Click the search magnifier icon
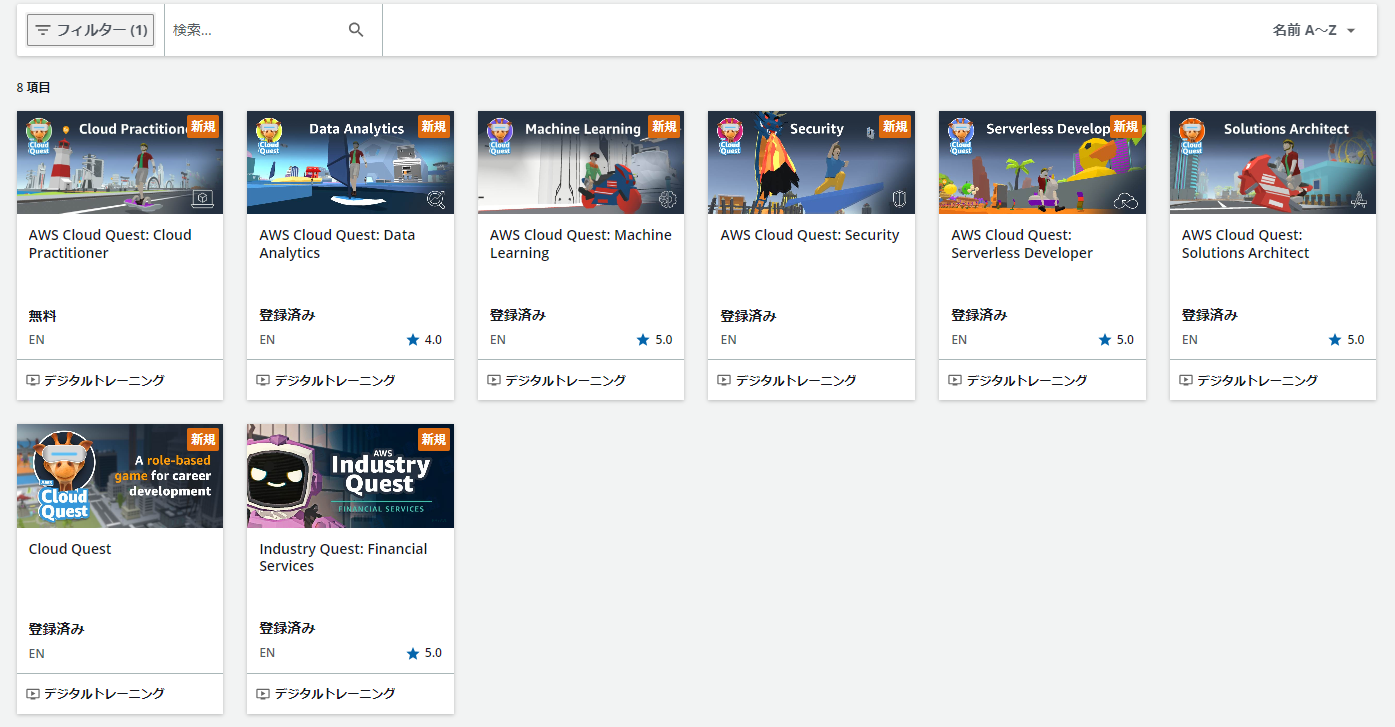 [356, 30]
